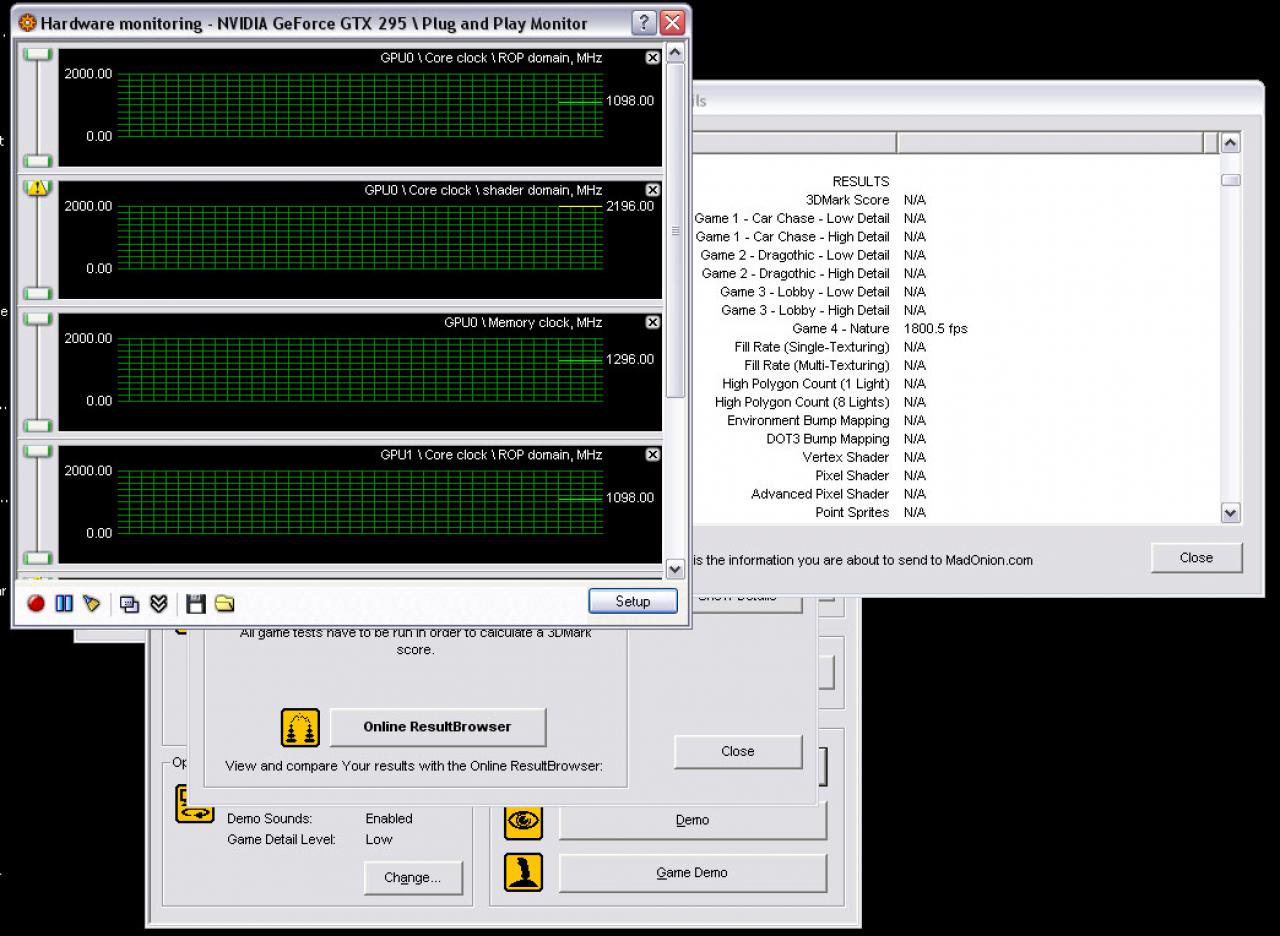Click the ResultBrowser trees icon

click(x=300, y=728)
